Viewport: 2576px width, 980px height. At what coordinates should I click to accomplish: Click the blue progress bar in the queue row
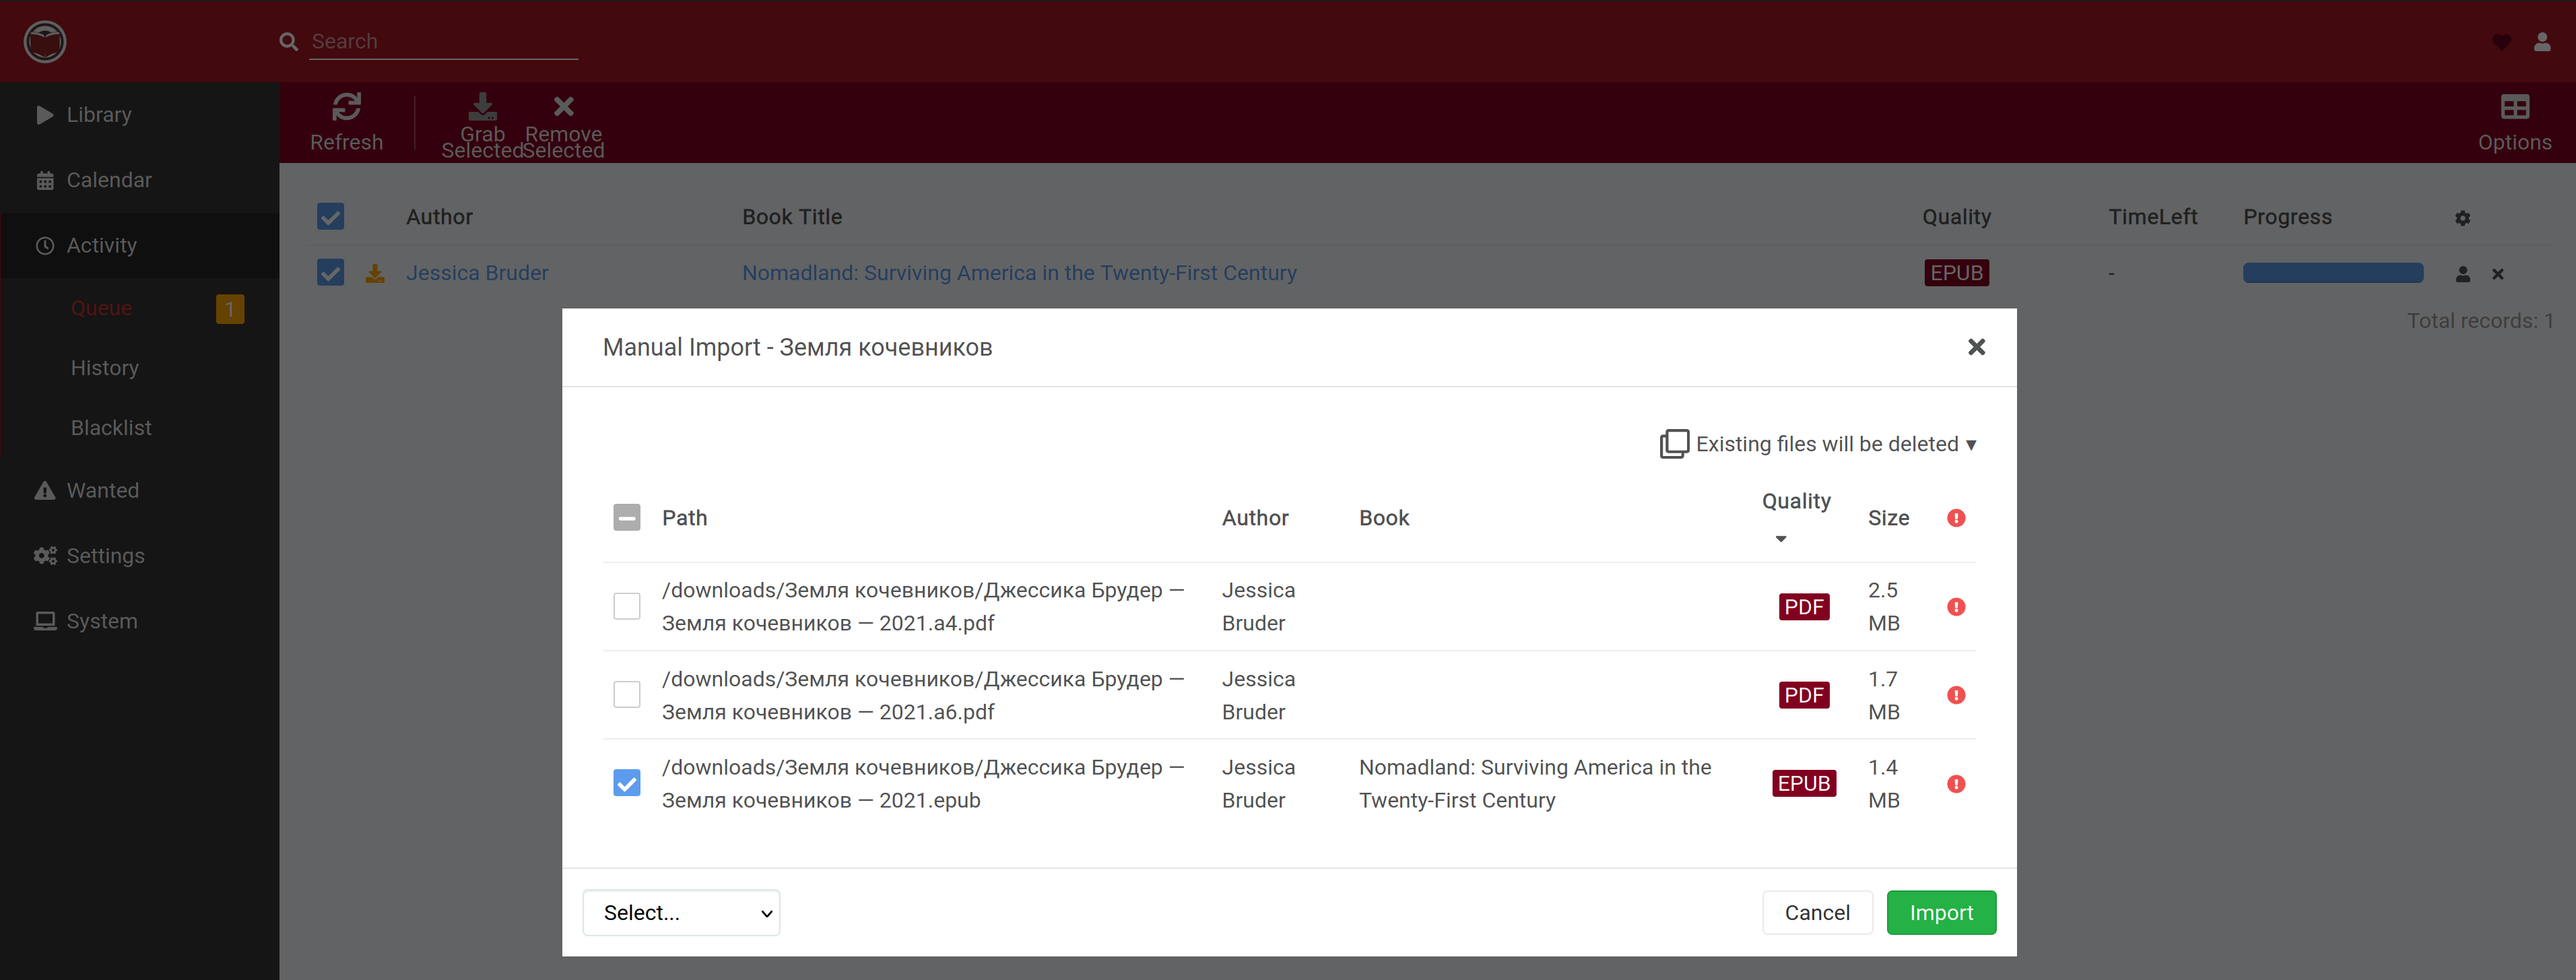(2333, 272)
